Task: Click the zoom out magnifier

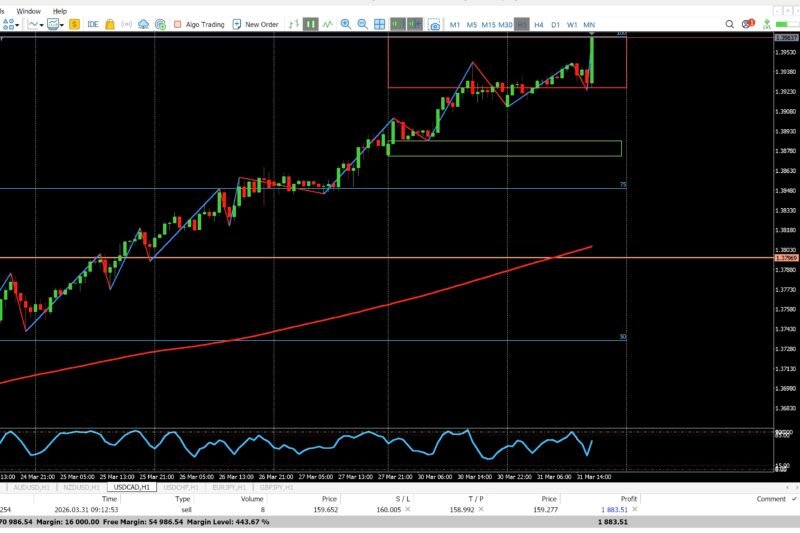Action: point(362,24)
